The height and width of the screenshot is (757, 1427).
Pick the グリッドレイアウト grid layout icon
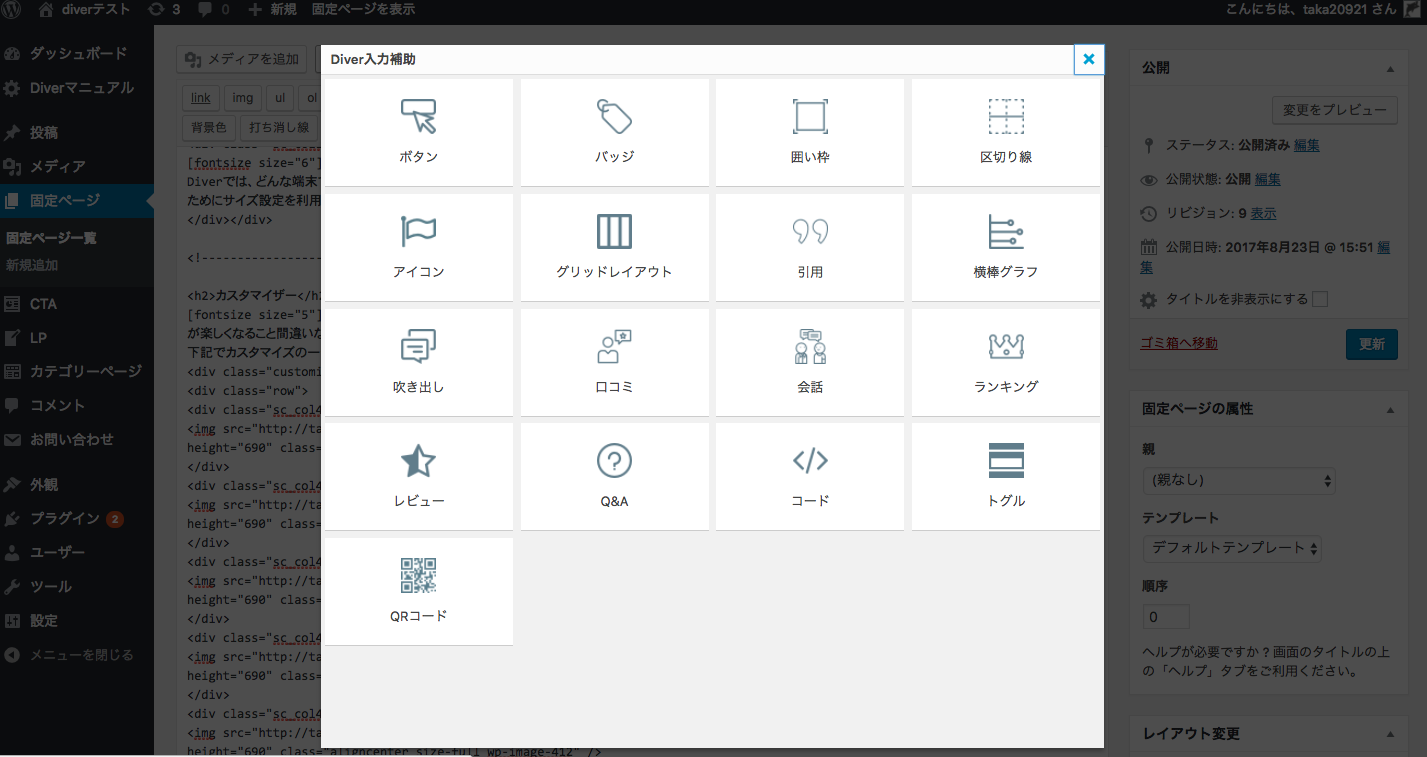click(614, 232)
